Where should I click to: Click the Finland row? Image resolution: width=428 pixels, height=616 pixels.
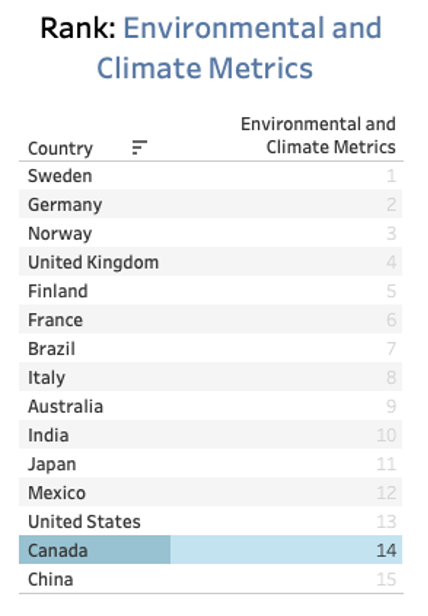(211, 291)
